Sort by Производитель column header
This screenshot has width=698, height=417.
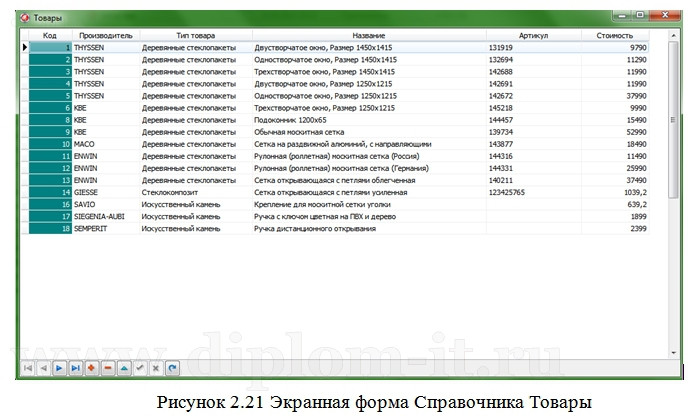[106, 35]
